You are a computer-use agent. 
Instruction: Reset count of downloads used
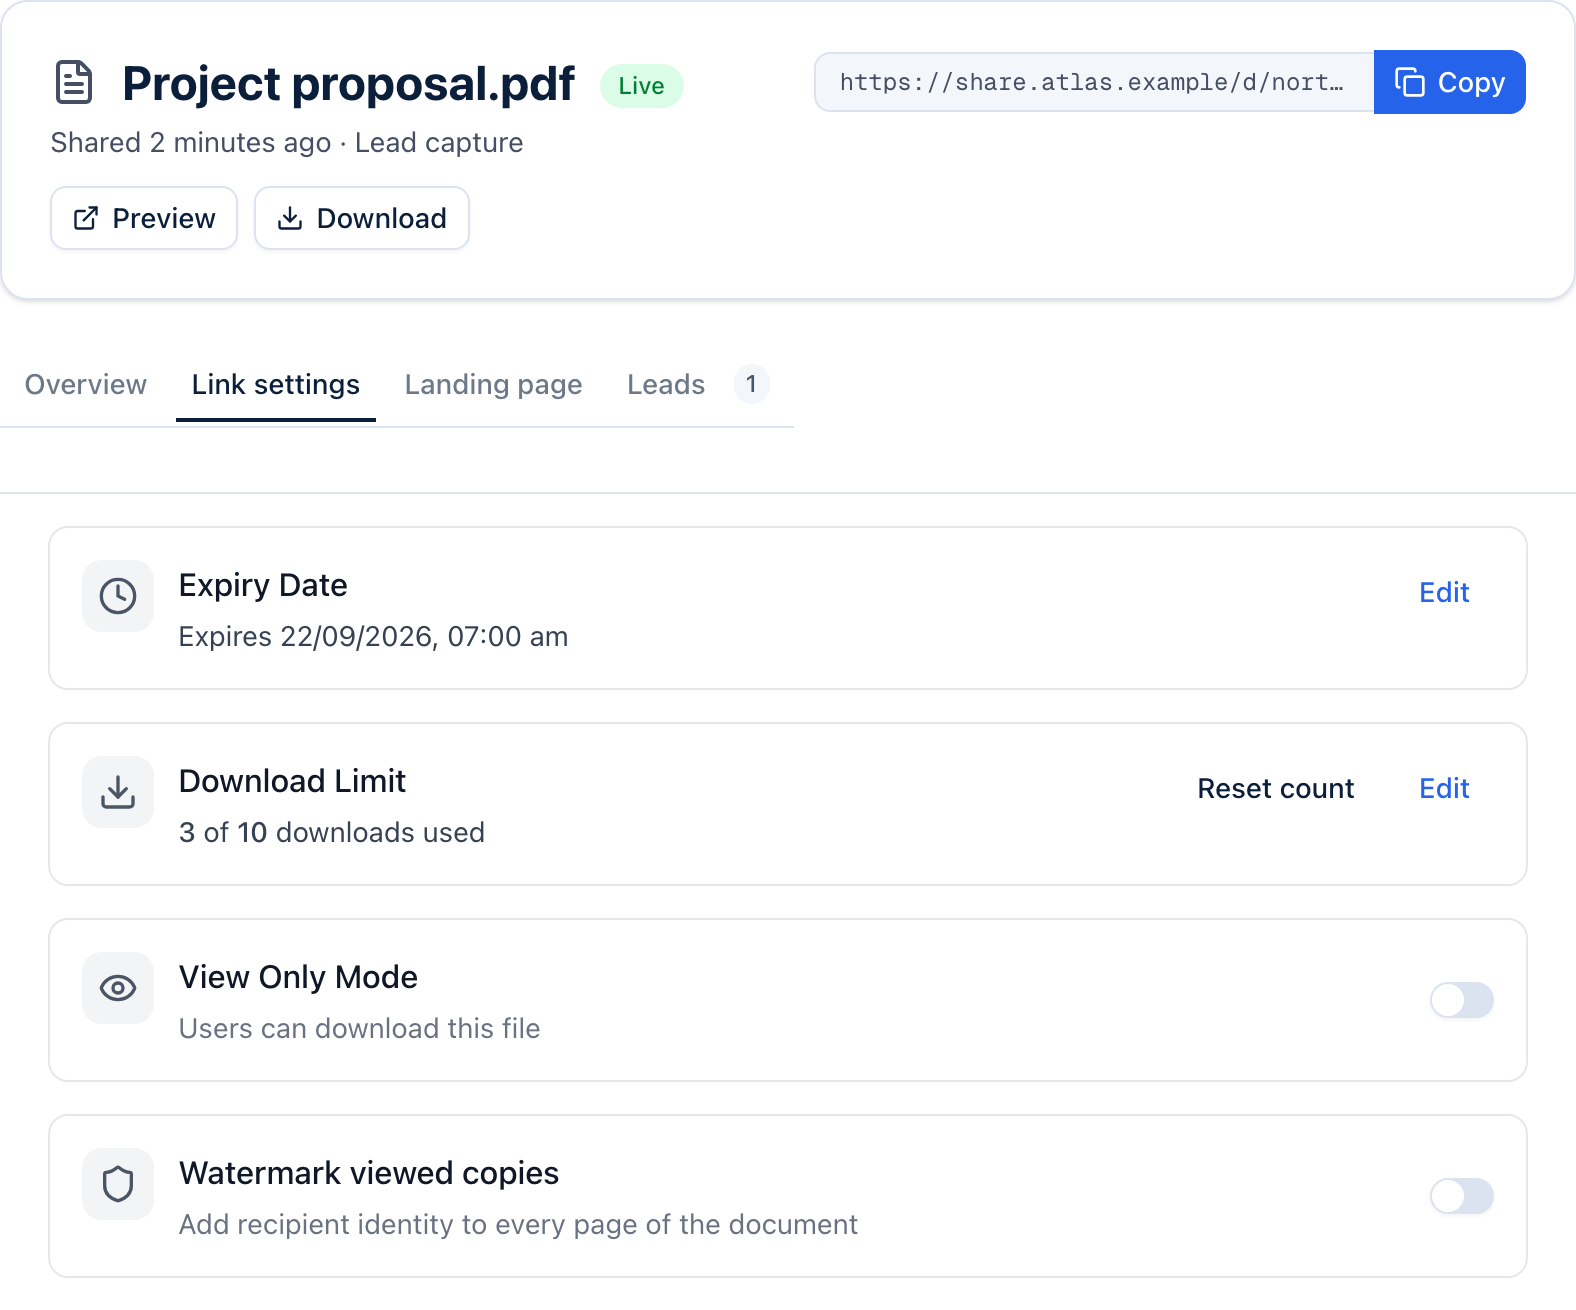(x=1276, y=789)
